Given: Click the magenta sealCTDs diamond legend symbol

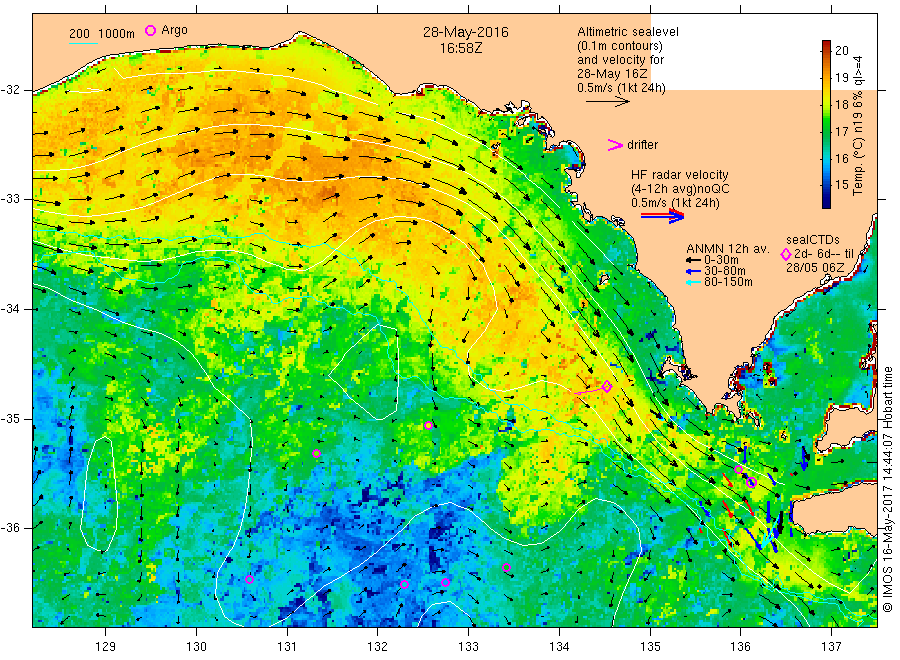Looking at the screenshot, I should [x=786, y=254].
